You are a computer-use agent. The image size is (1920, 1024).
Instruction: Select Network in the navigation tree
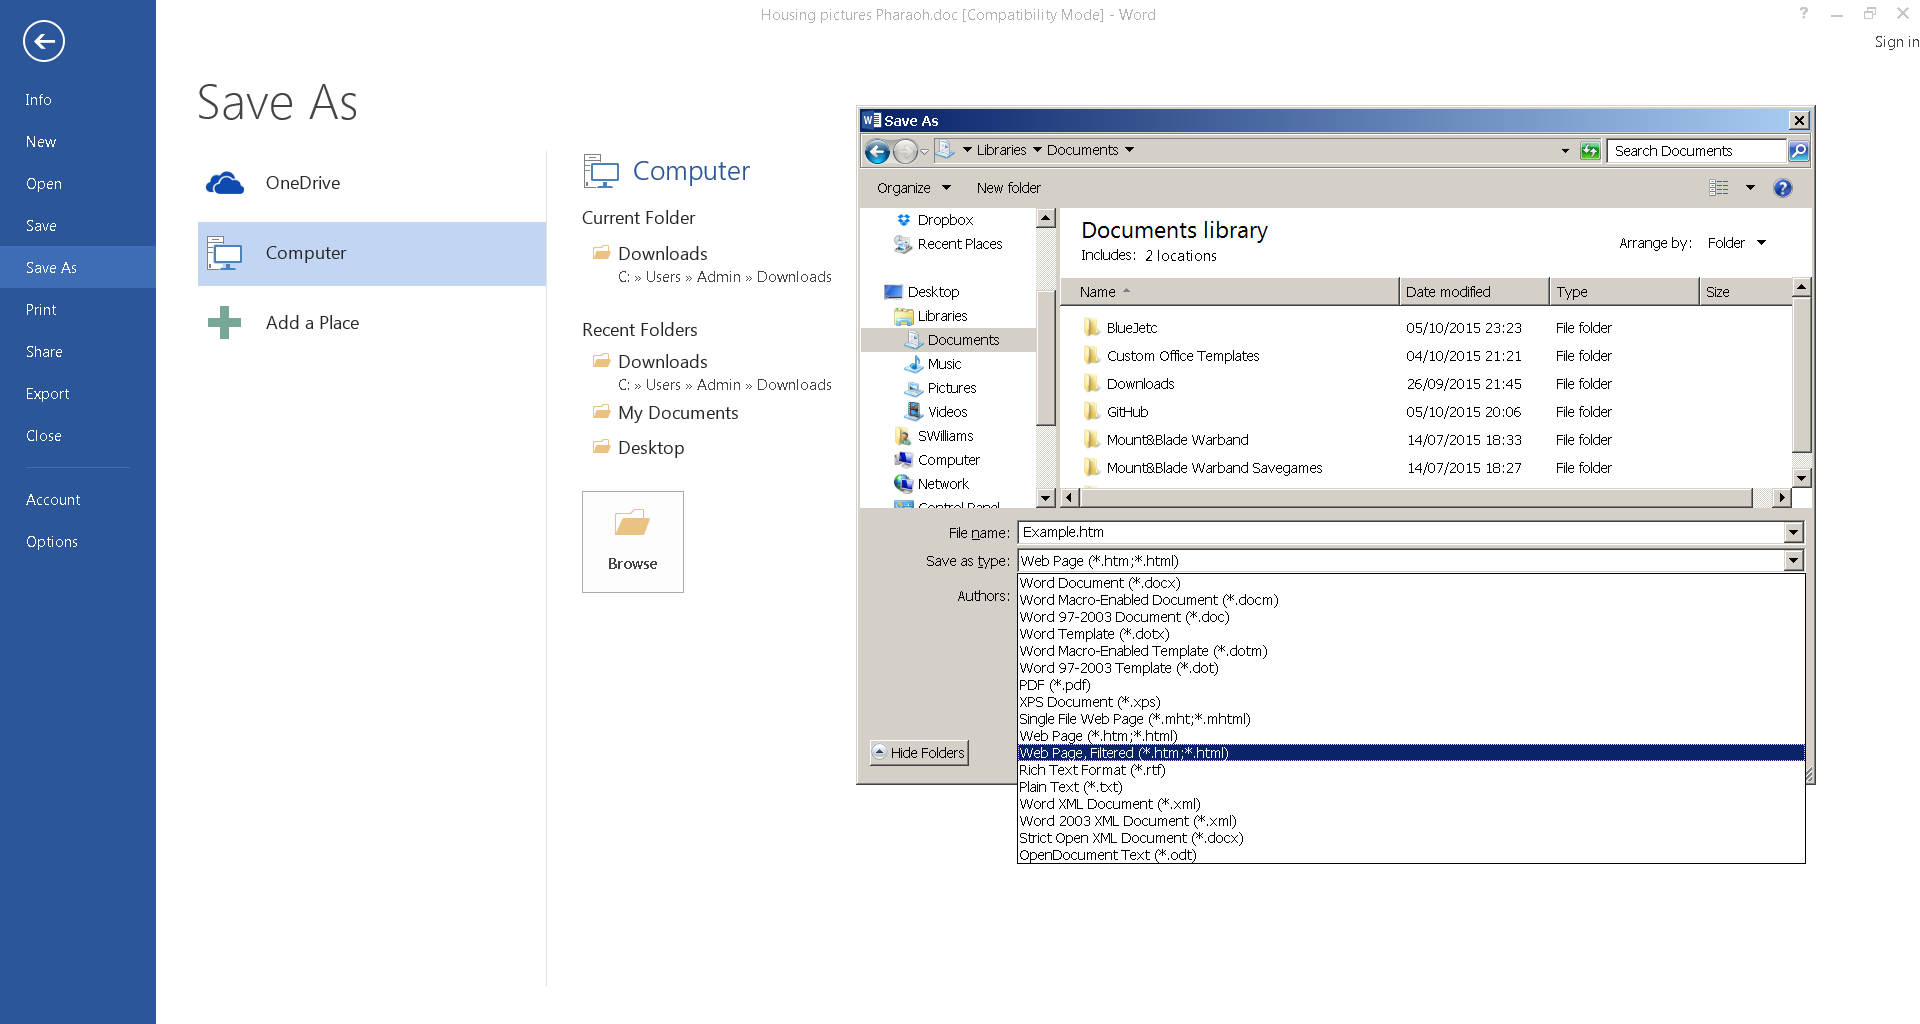[x=942, y=484]
